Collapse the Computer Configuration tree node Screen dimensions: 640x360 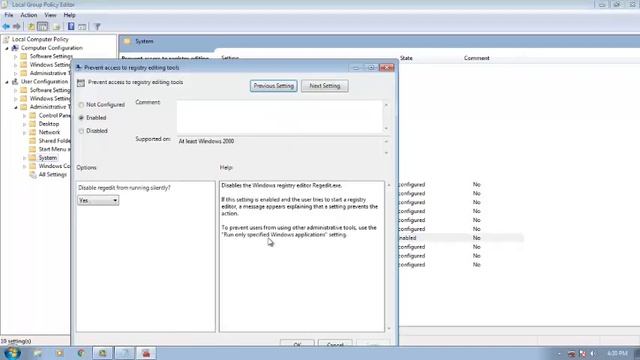[7, 48]
